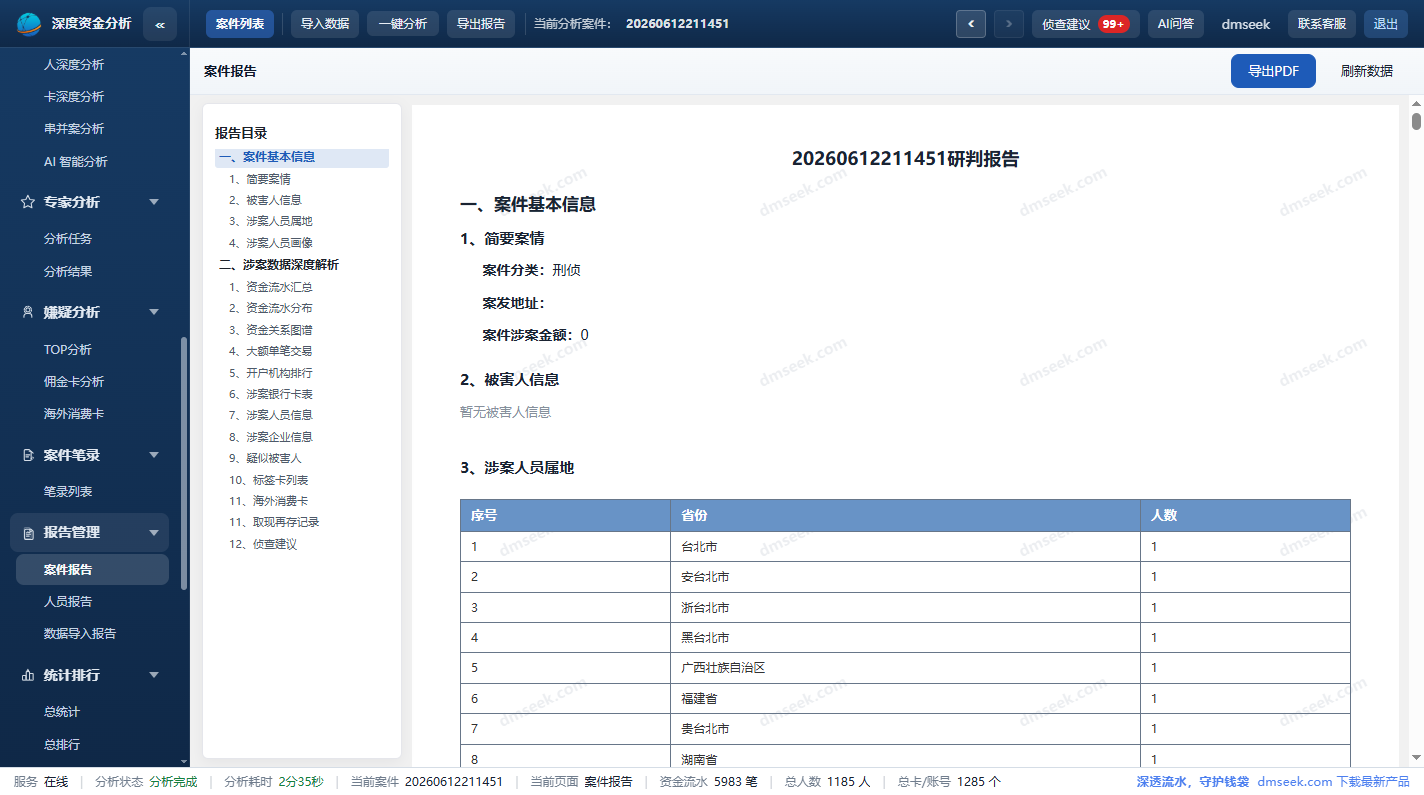Screen dimensions: 1424x795
Task: Click the bar chart icon beside 统计排行
Action: (27, 676)
